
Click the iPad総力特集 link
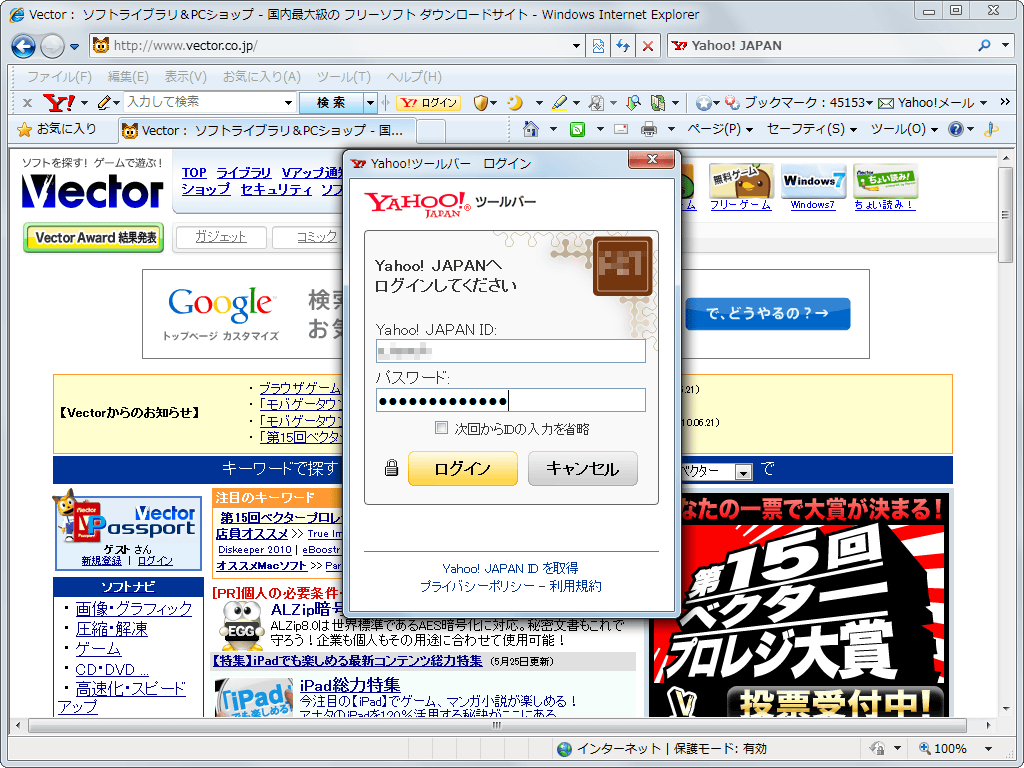pyautogui.click(x=350, y=685)
